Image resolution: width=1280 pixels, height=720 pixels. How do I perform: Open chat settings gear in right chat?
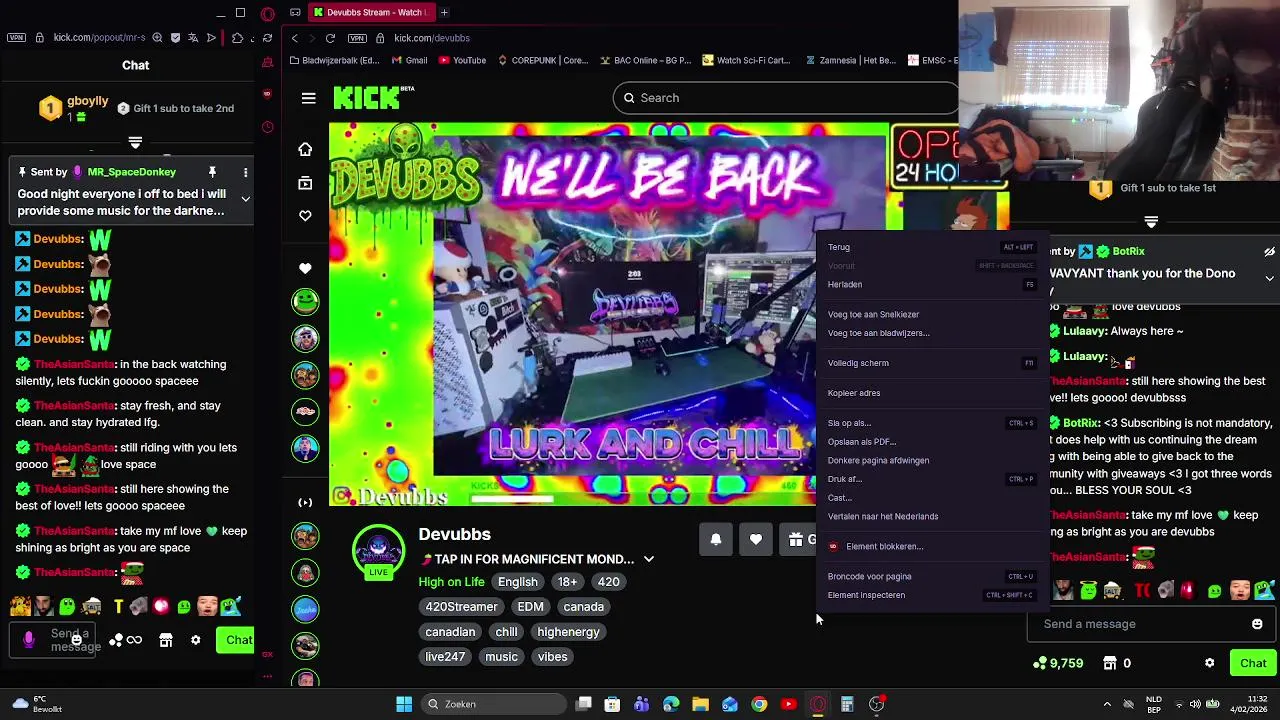pyautogui.click(x=1209, y=663)
